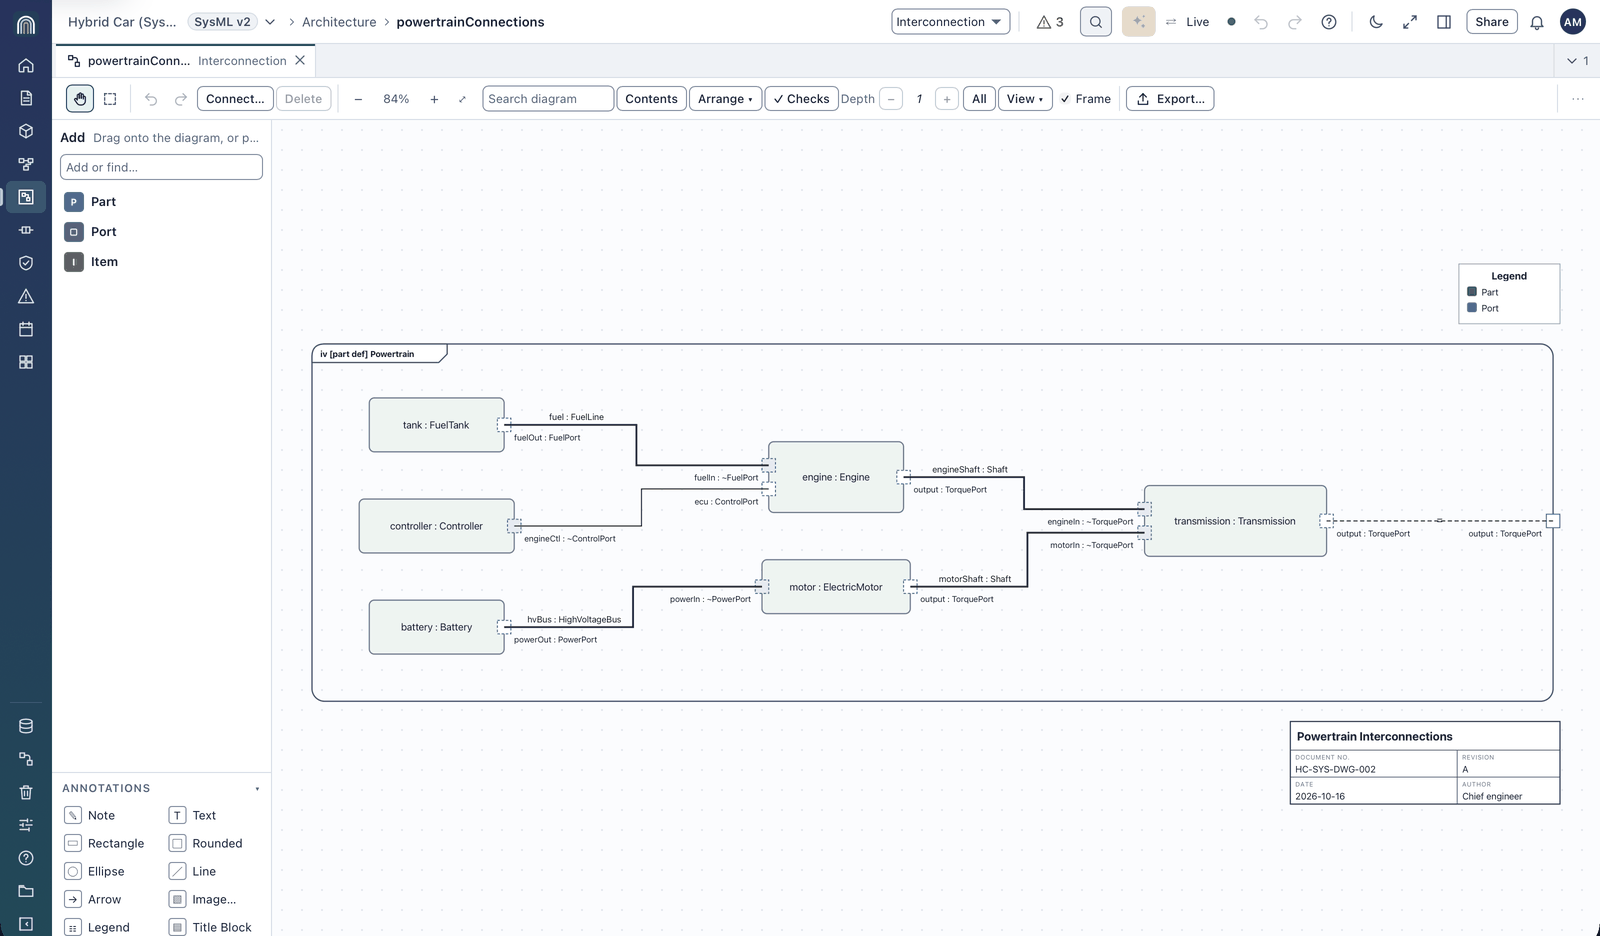Toggle Live sync mode

click(1187, 22)
